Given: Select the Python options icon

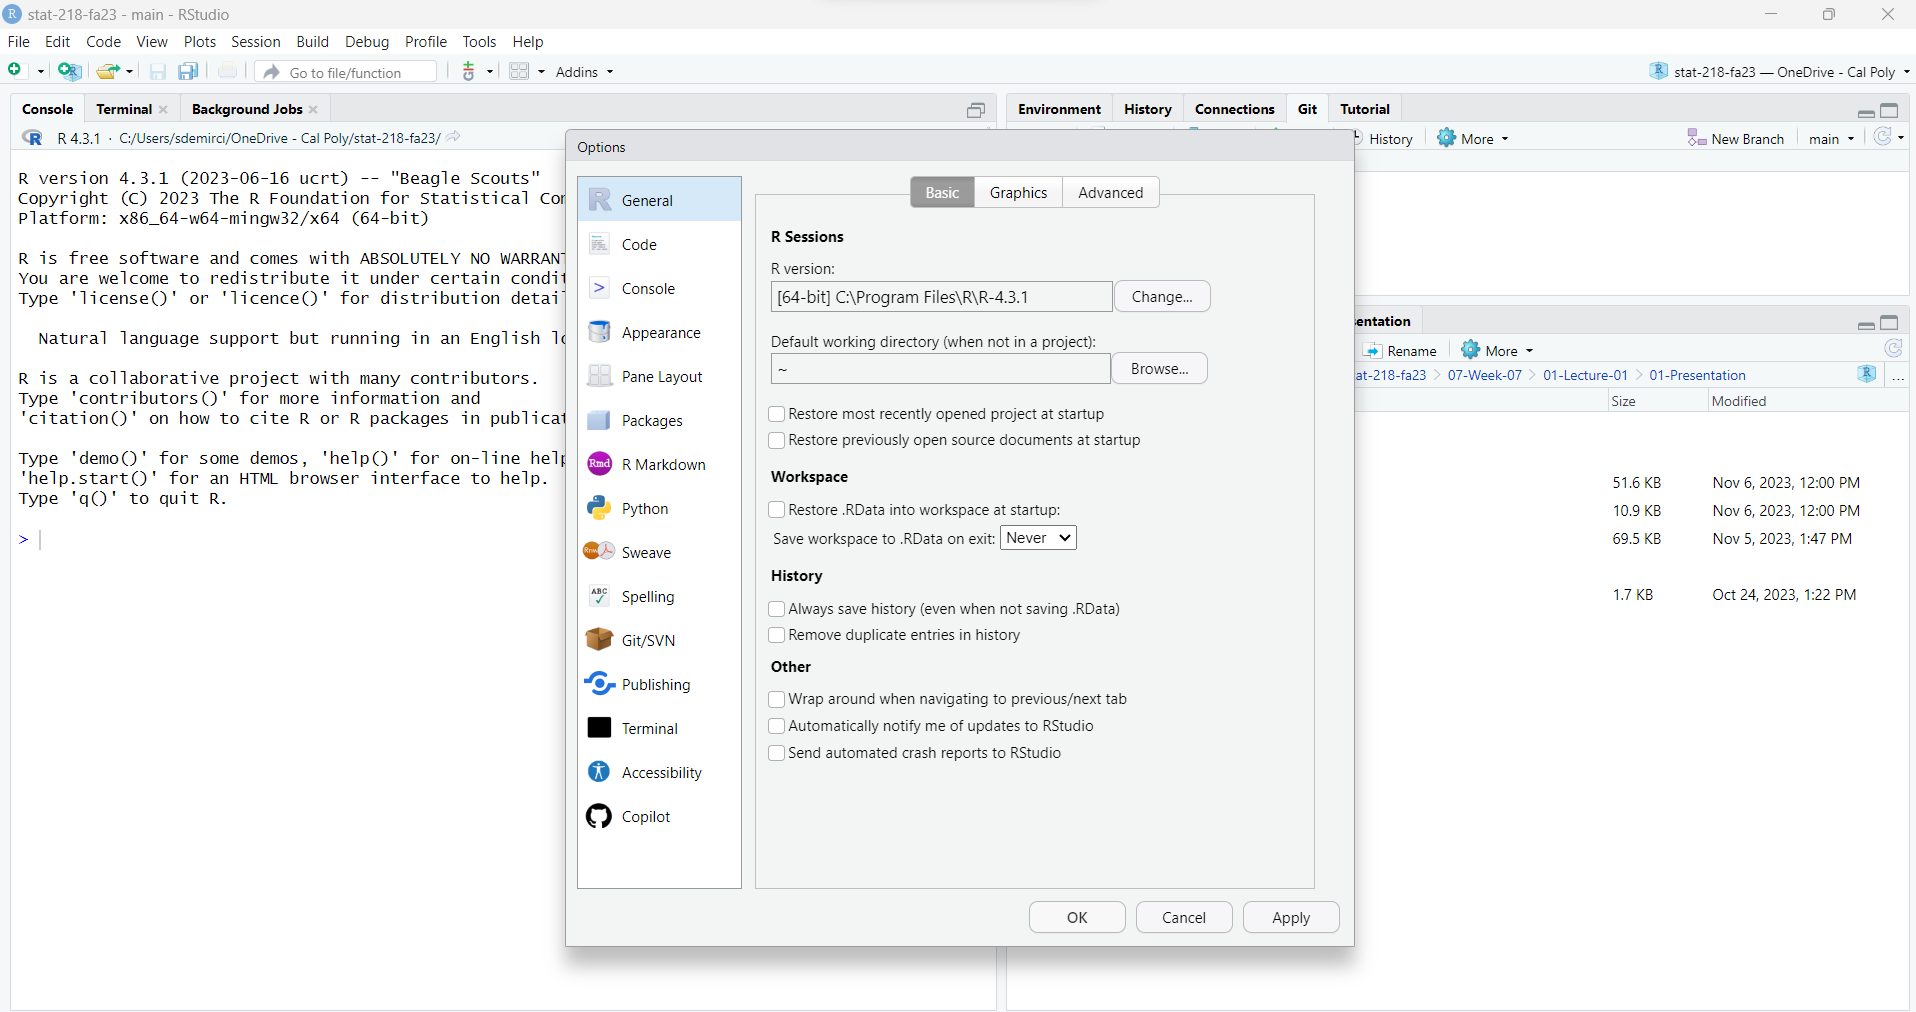Looking at the screenshot, I should pos(599,509).
